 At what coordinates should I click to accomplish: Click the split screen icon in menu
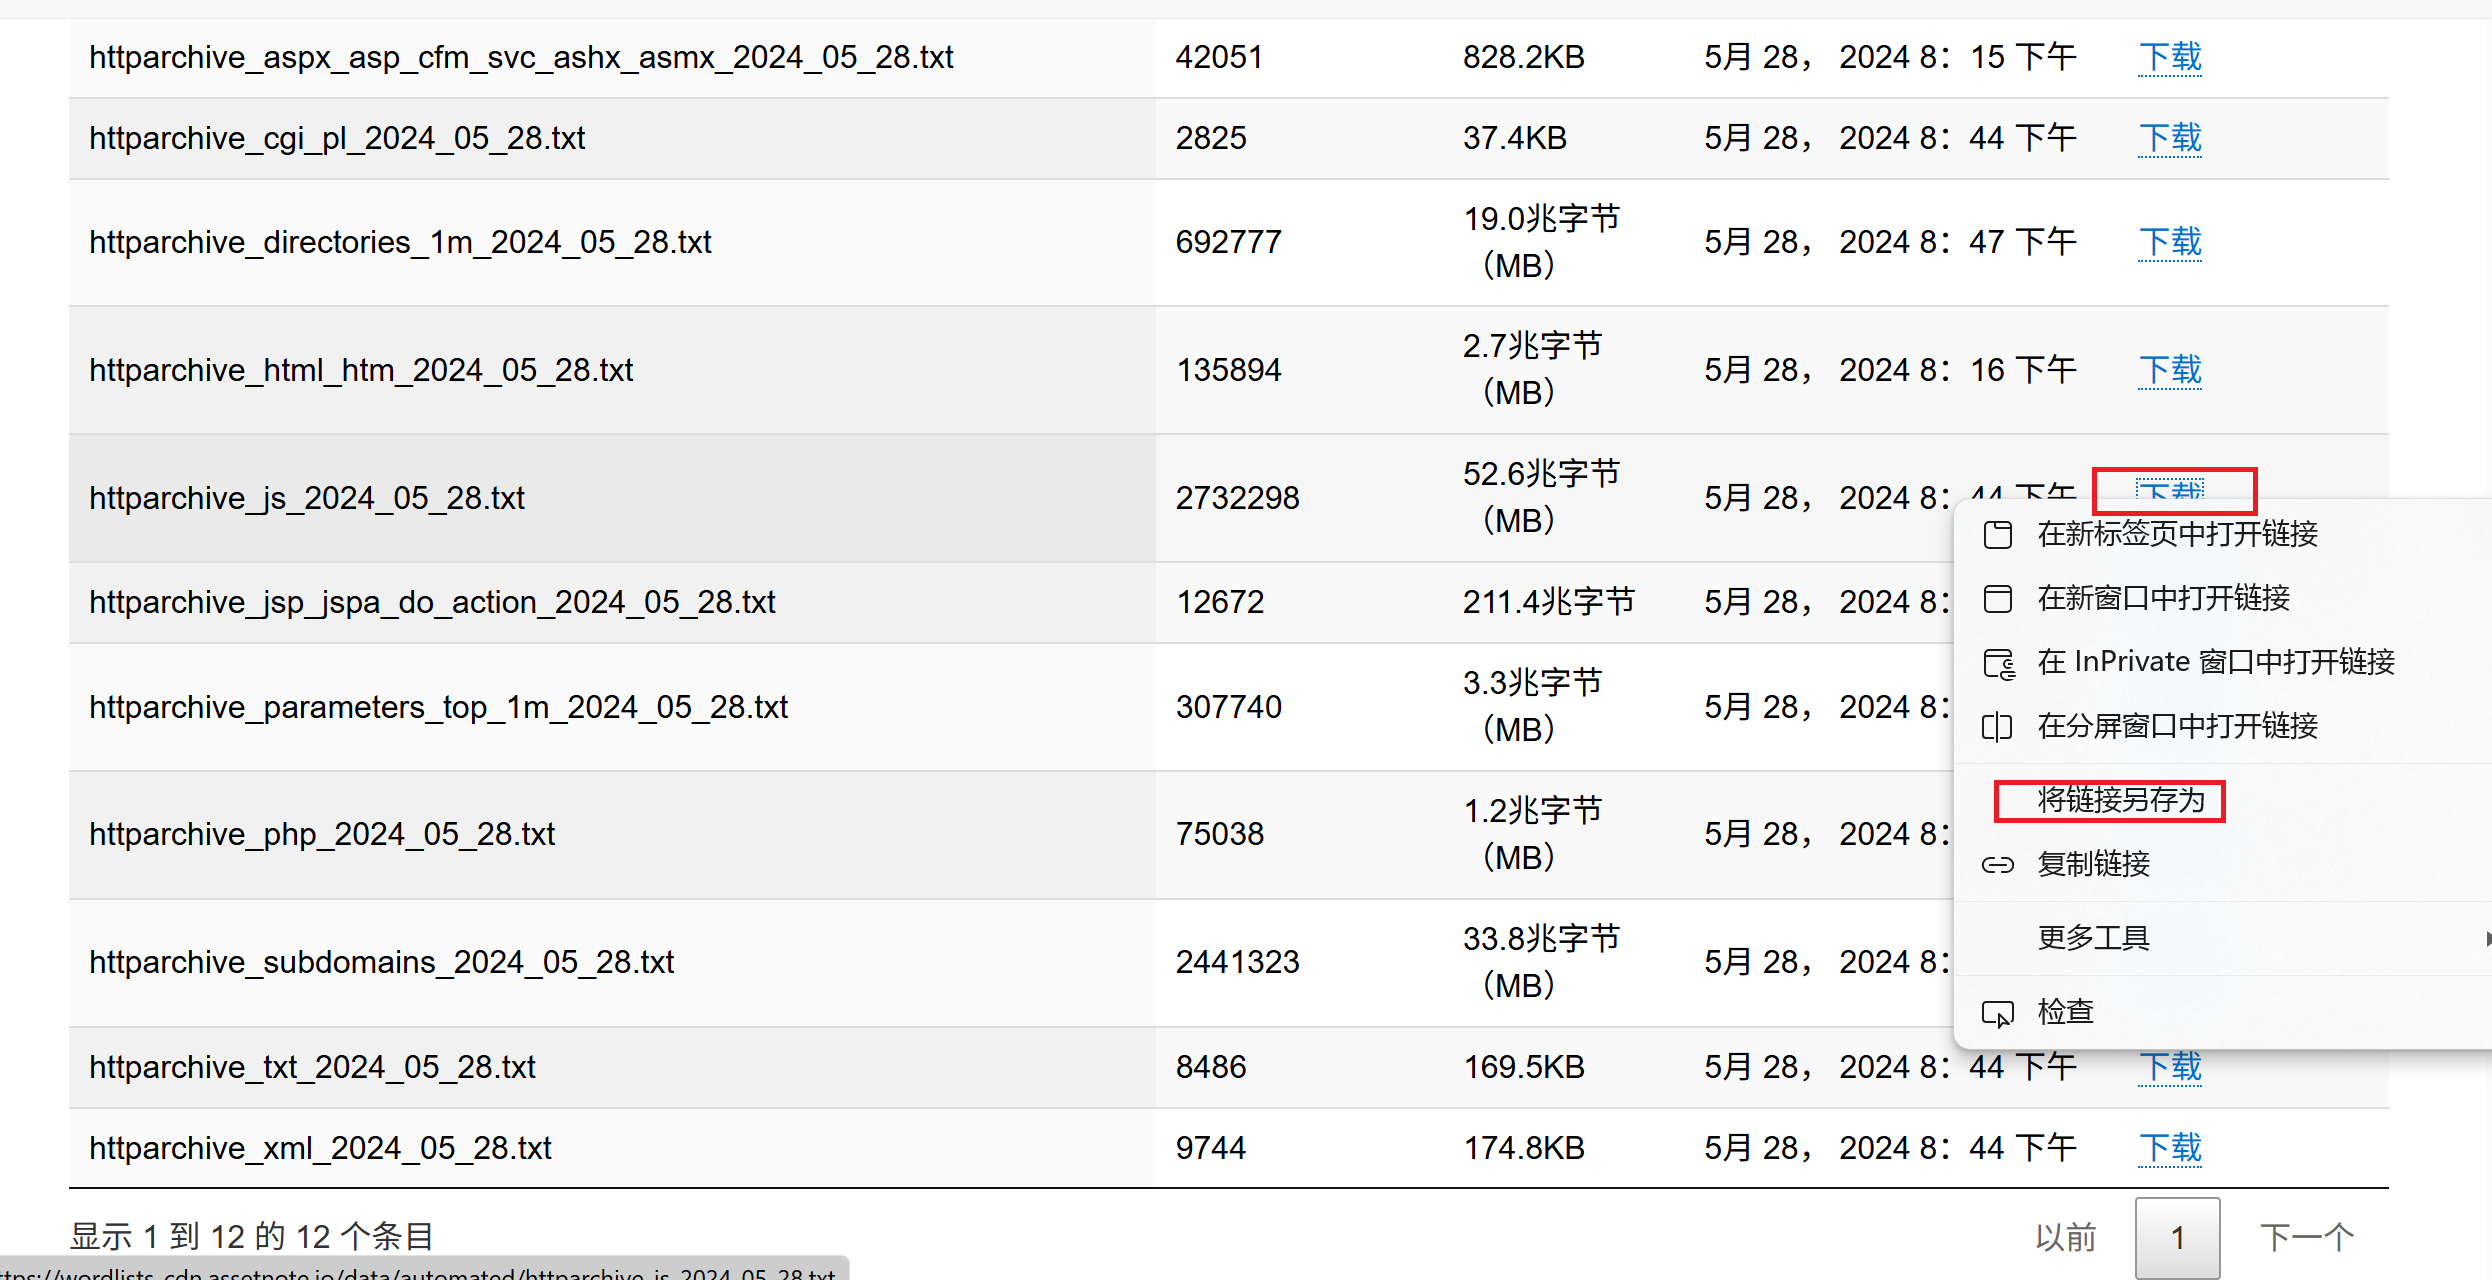1997,727
